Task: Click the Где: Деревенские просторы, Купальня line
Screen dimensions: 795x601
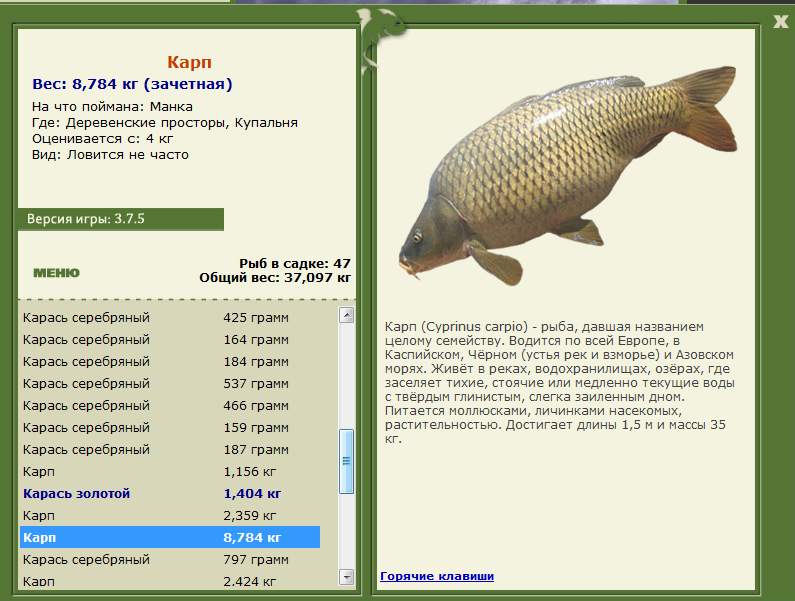Action: 165,123
